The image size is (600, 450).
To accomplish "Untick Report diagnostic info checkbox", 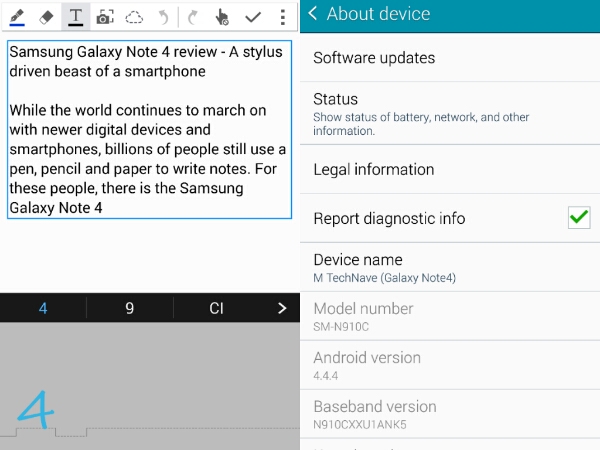I will pos(579,217).
